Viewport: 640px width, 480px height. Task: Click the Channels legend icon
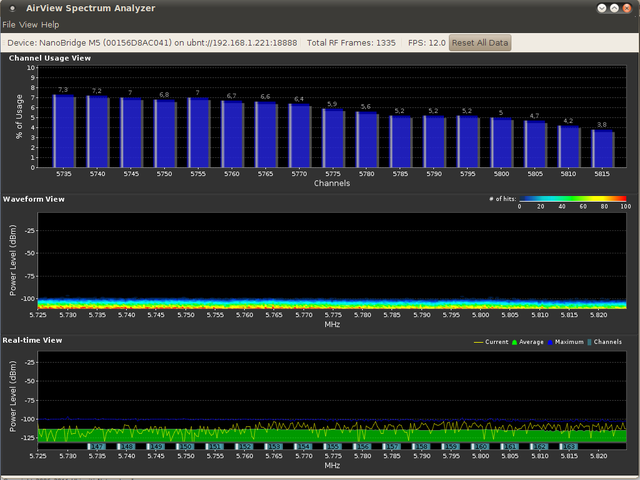(x=589, y=342)
